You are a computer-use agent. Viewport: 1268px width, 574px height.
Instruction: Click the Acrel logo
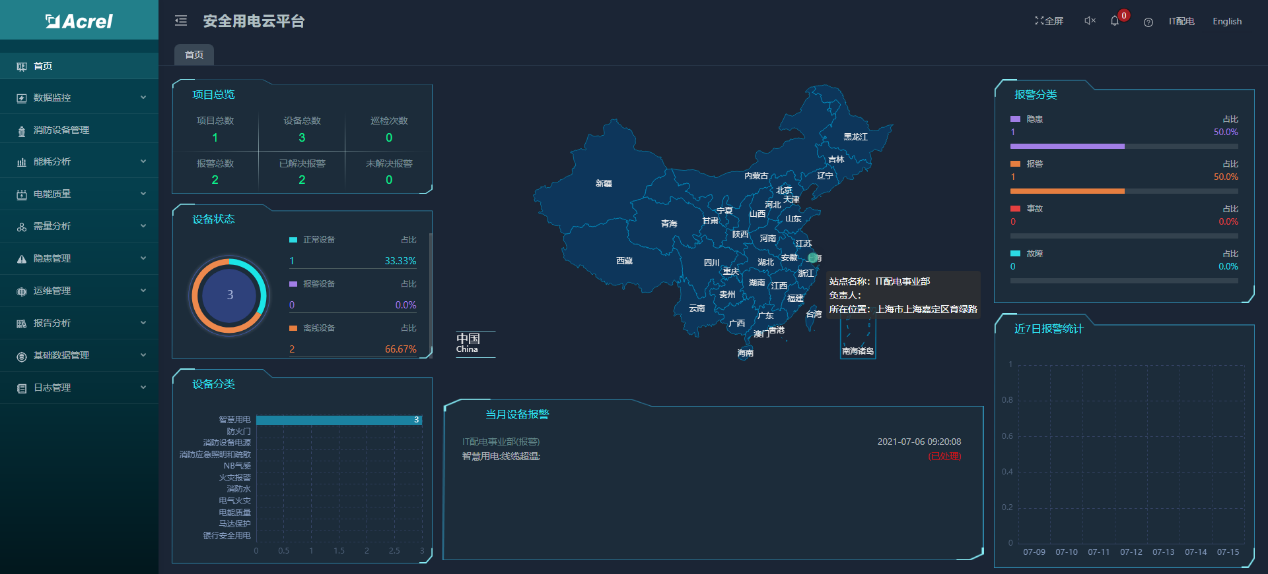(79, 21)
